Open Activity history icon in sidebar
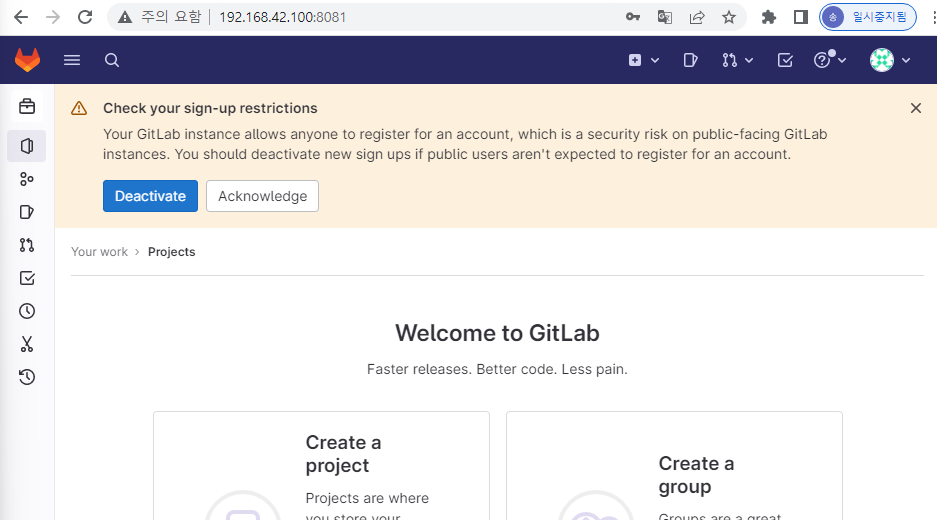The width and height of the screenshot is (937, 520). pos(27,377)
